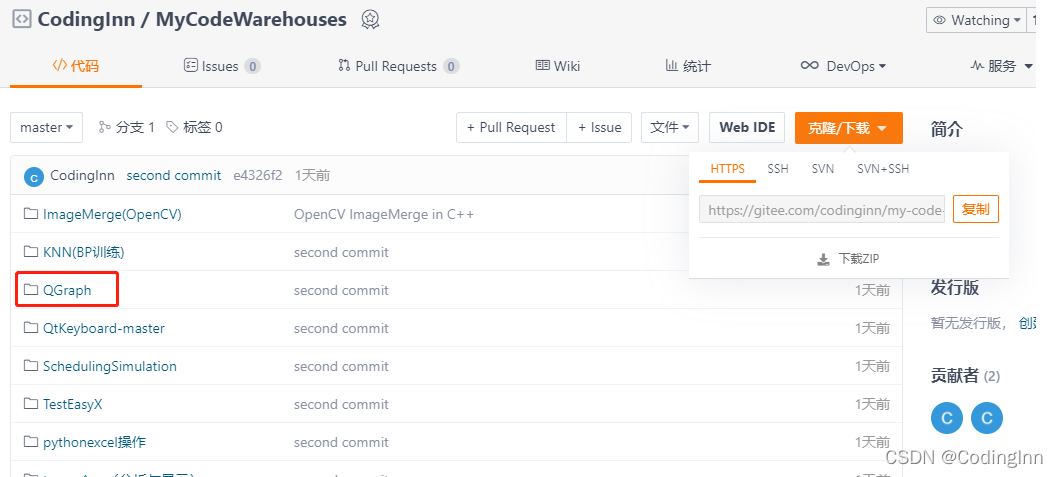
Task: Click the folder icon for SchedulingSimulation
Action: pos(30,366)
